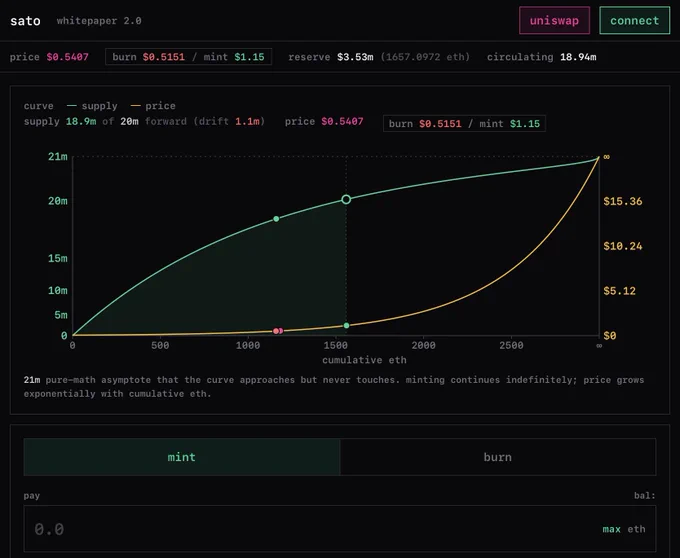680x558 pixels.
Task: Click the 21m pure-math asymptote description
Action: click(334, 387)
